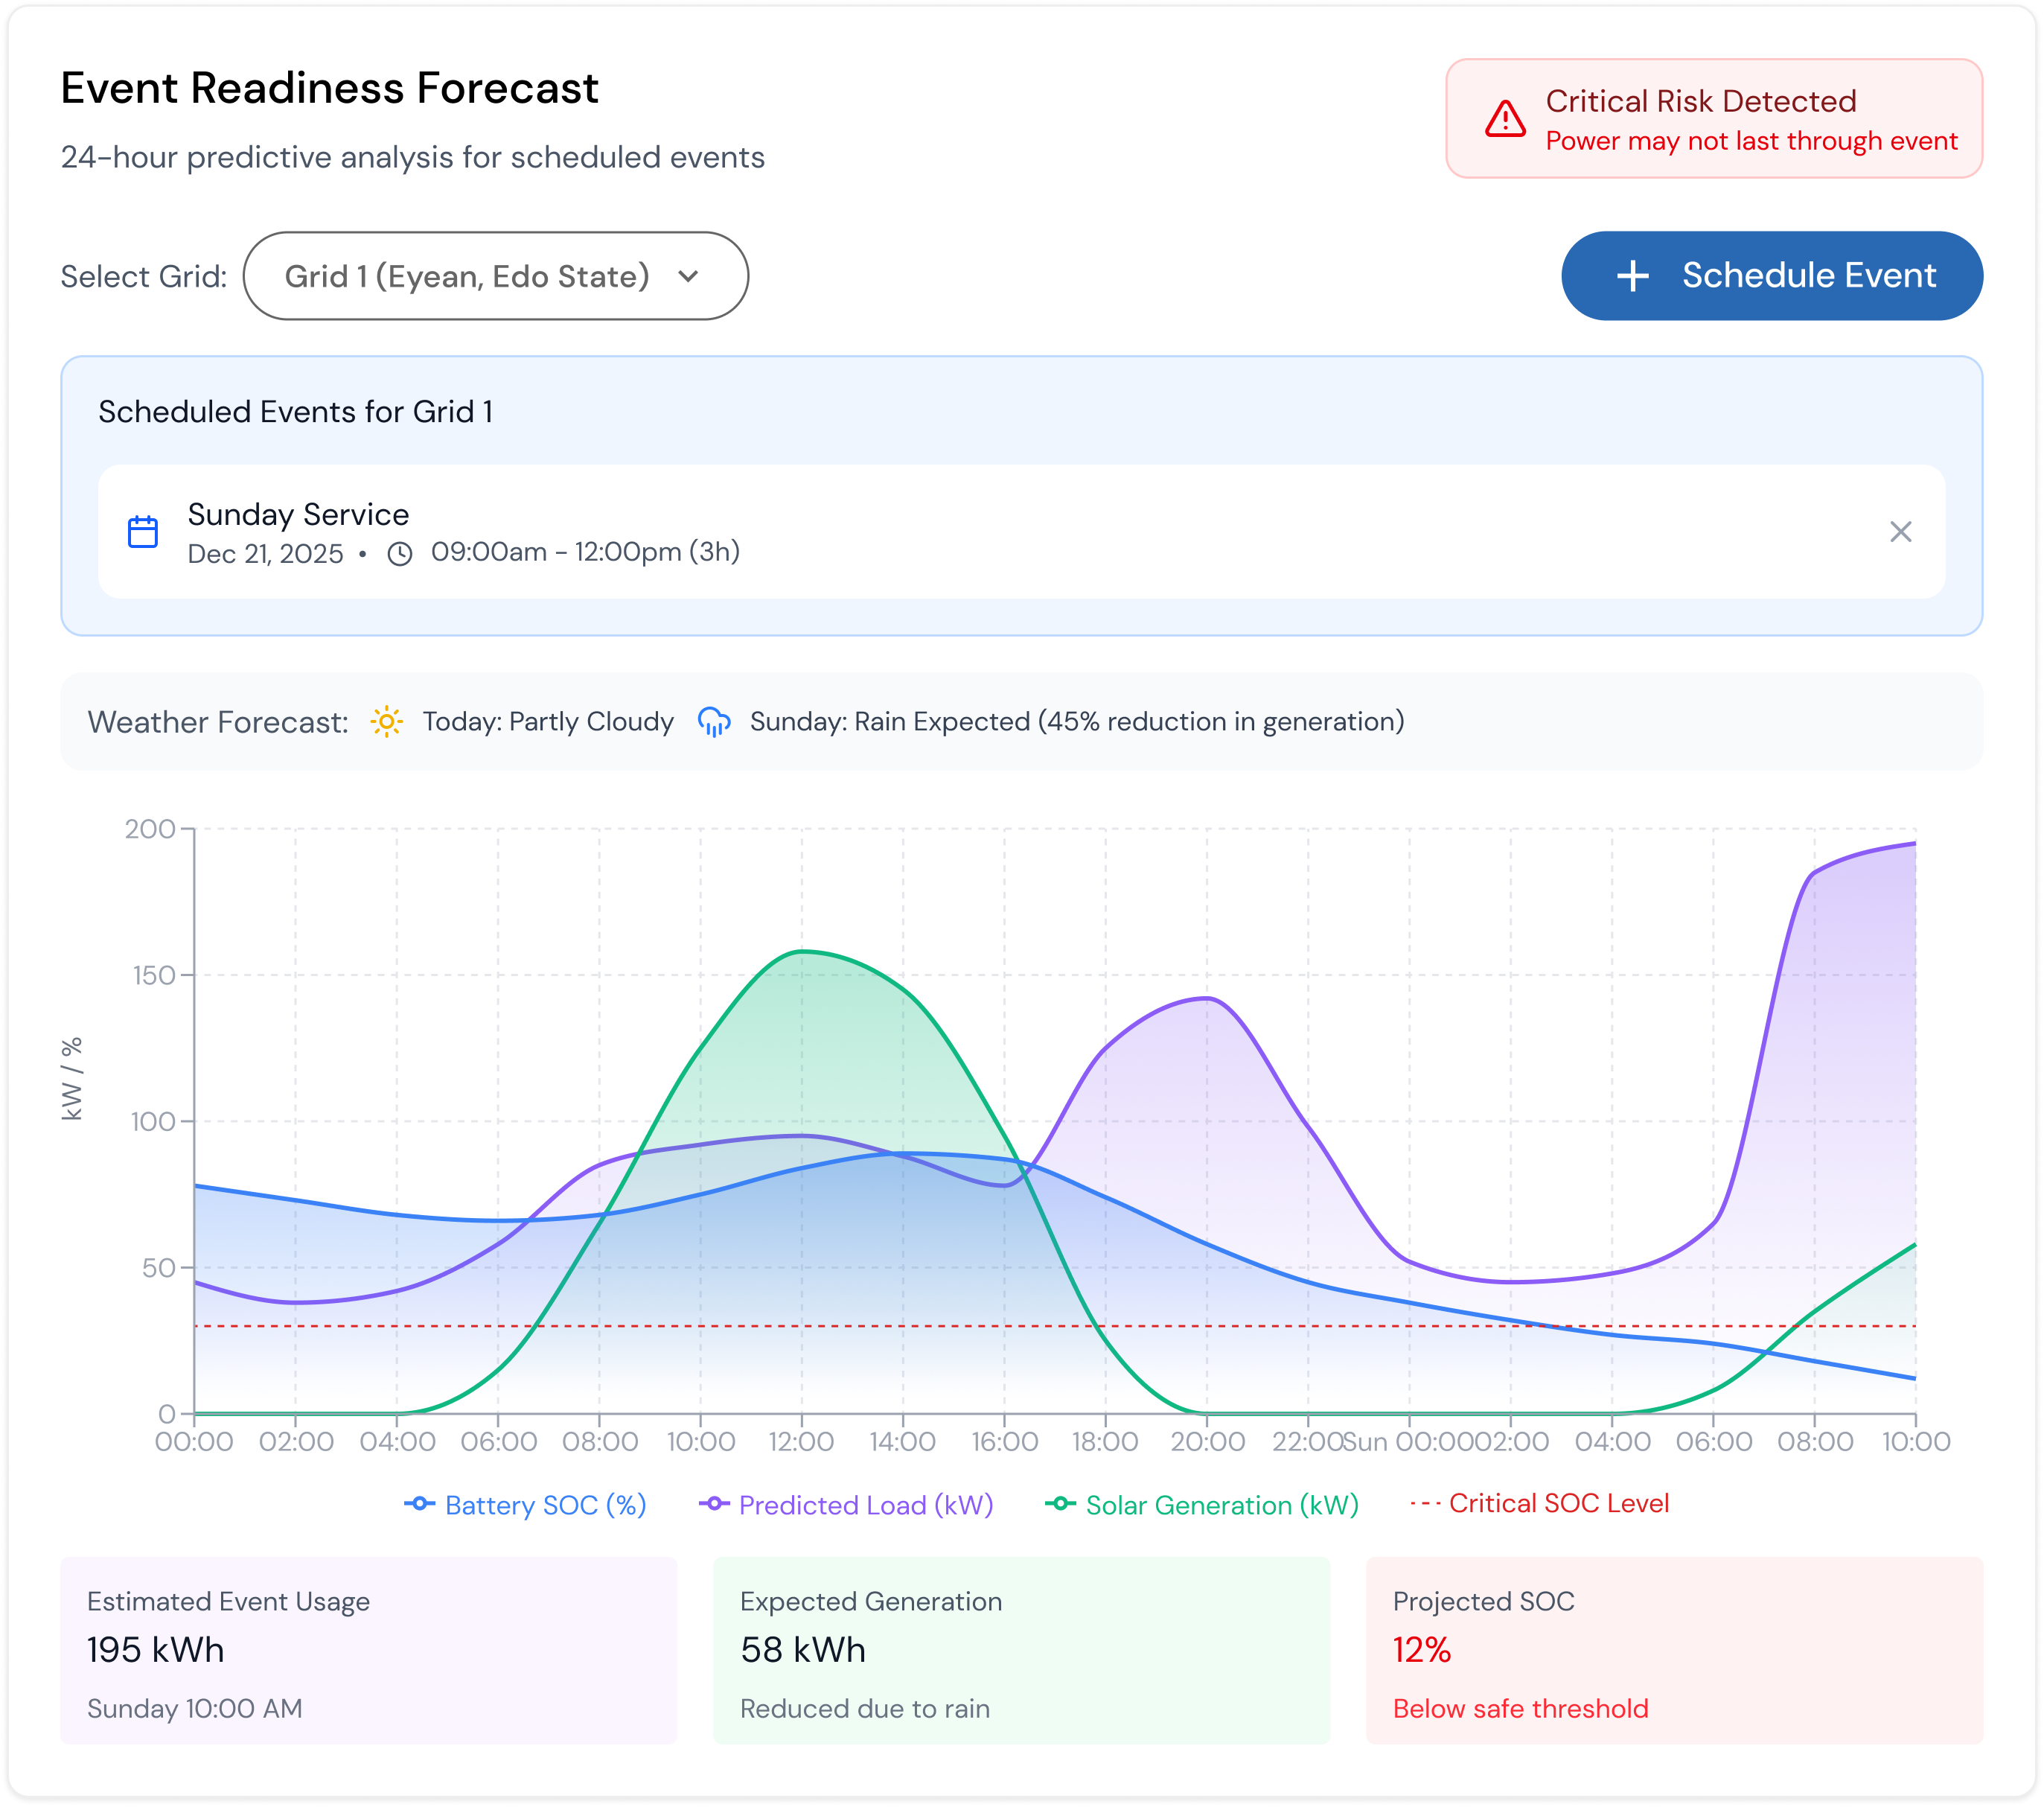This screenshot has width=2044, height=1807.
Task: Click the critical risk warning triangle icon
Action: point(1505,118)
